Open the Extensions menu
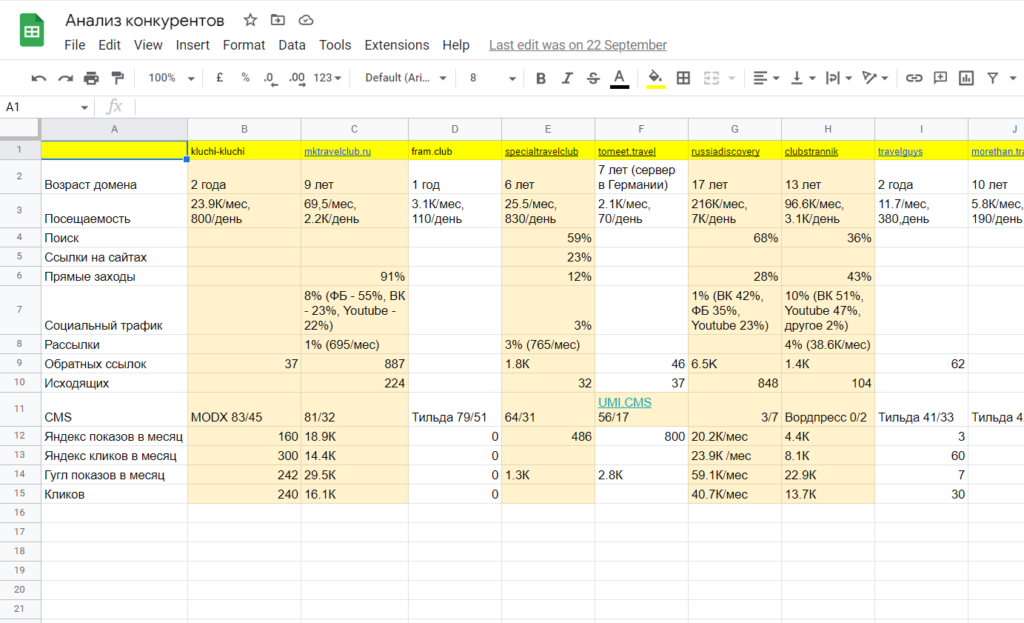 tap(396, 45)
